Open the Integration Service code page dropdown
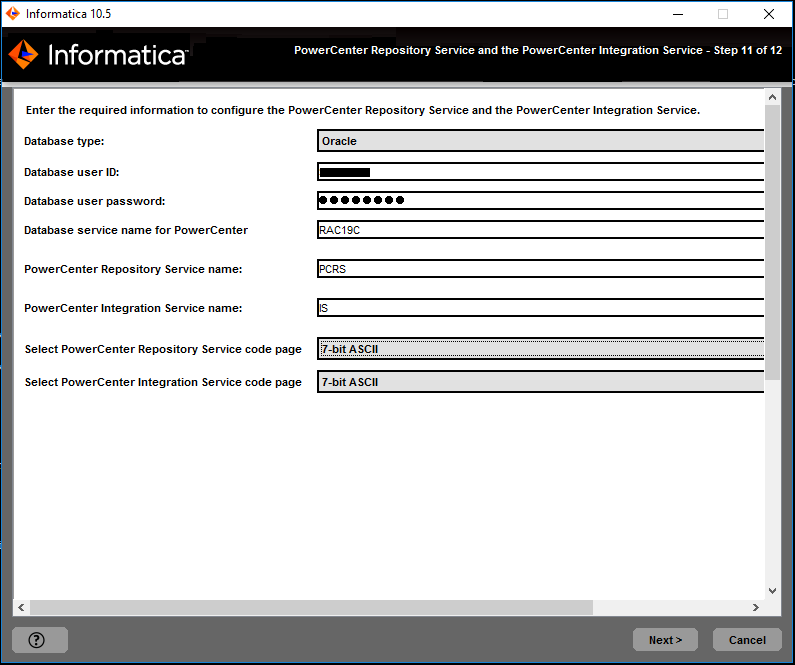The image size is (795, 665). (540, 382)
